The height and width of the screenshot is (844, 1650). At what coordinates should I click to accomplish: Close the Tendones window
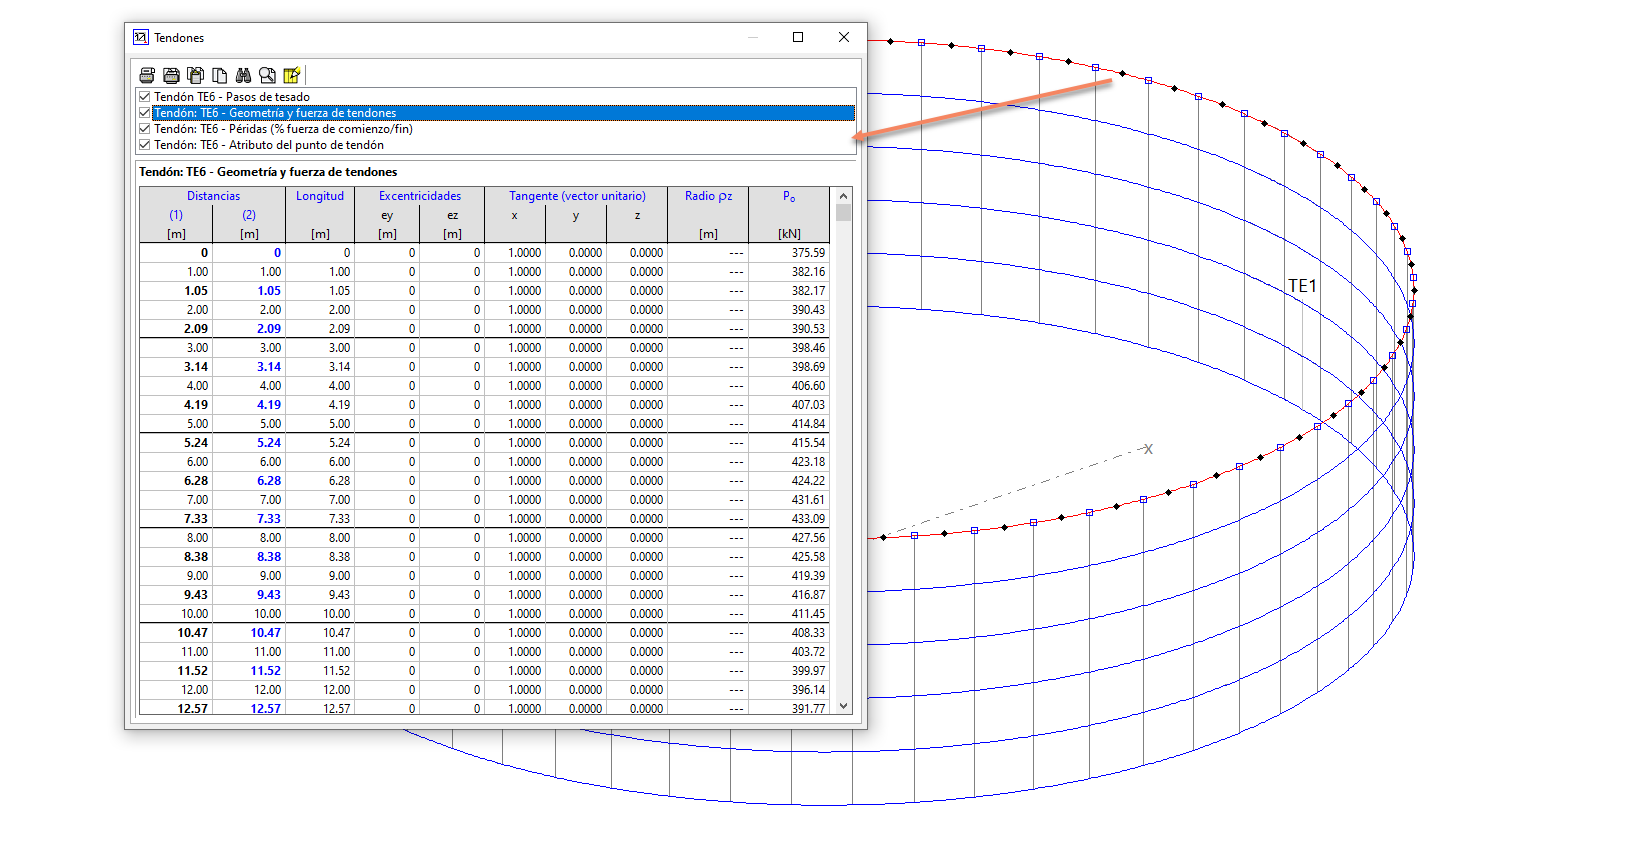point(844,37)
